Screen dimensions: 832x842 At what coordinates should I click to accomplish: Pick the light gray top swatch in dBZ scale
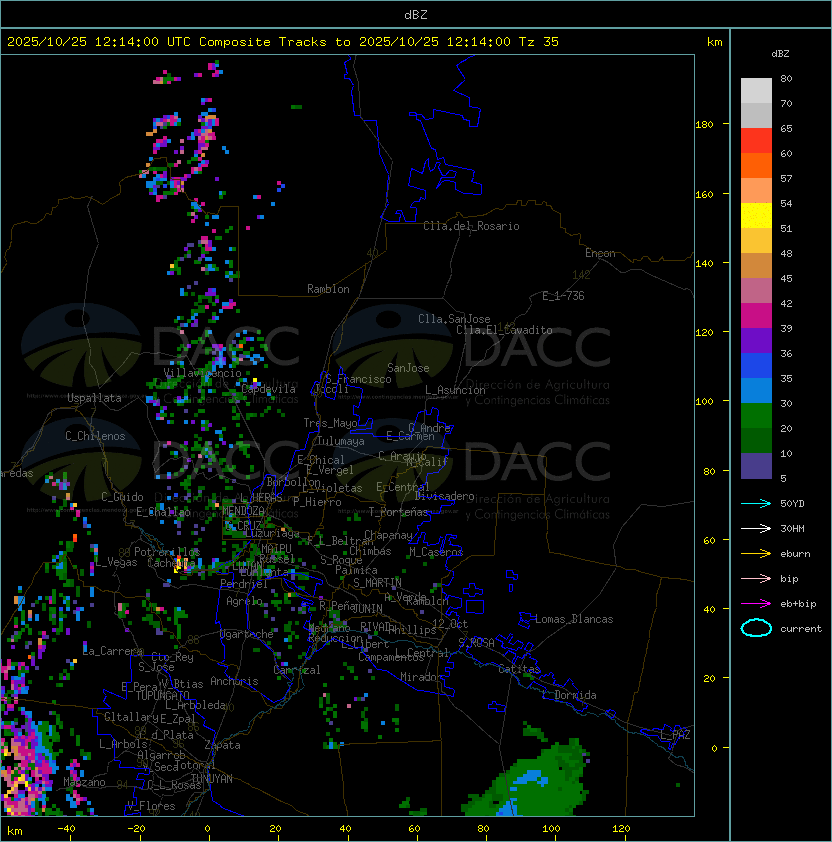click(x=756, y=90)
